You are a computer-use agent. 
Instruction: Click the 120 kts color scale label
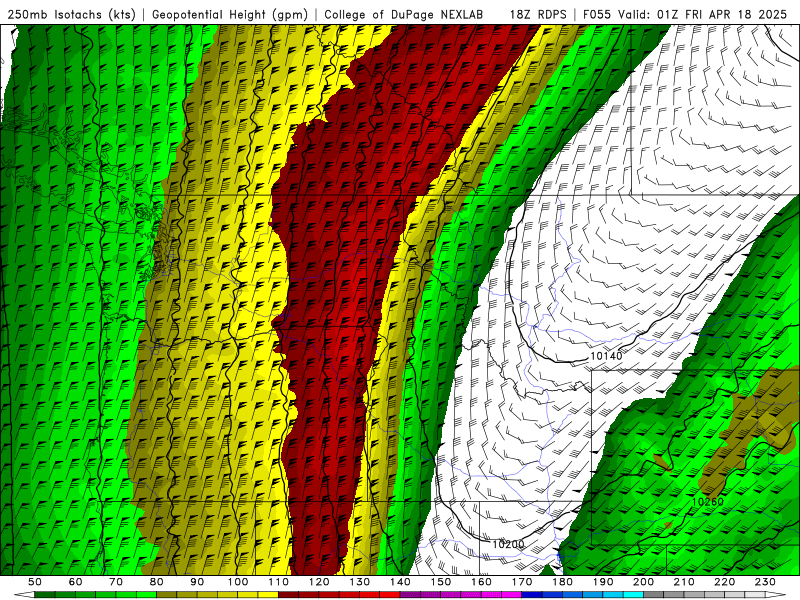[319, 582]
